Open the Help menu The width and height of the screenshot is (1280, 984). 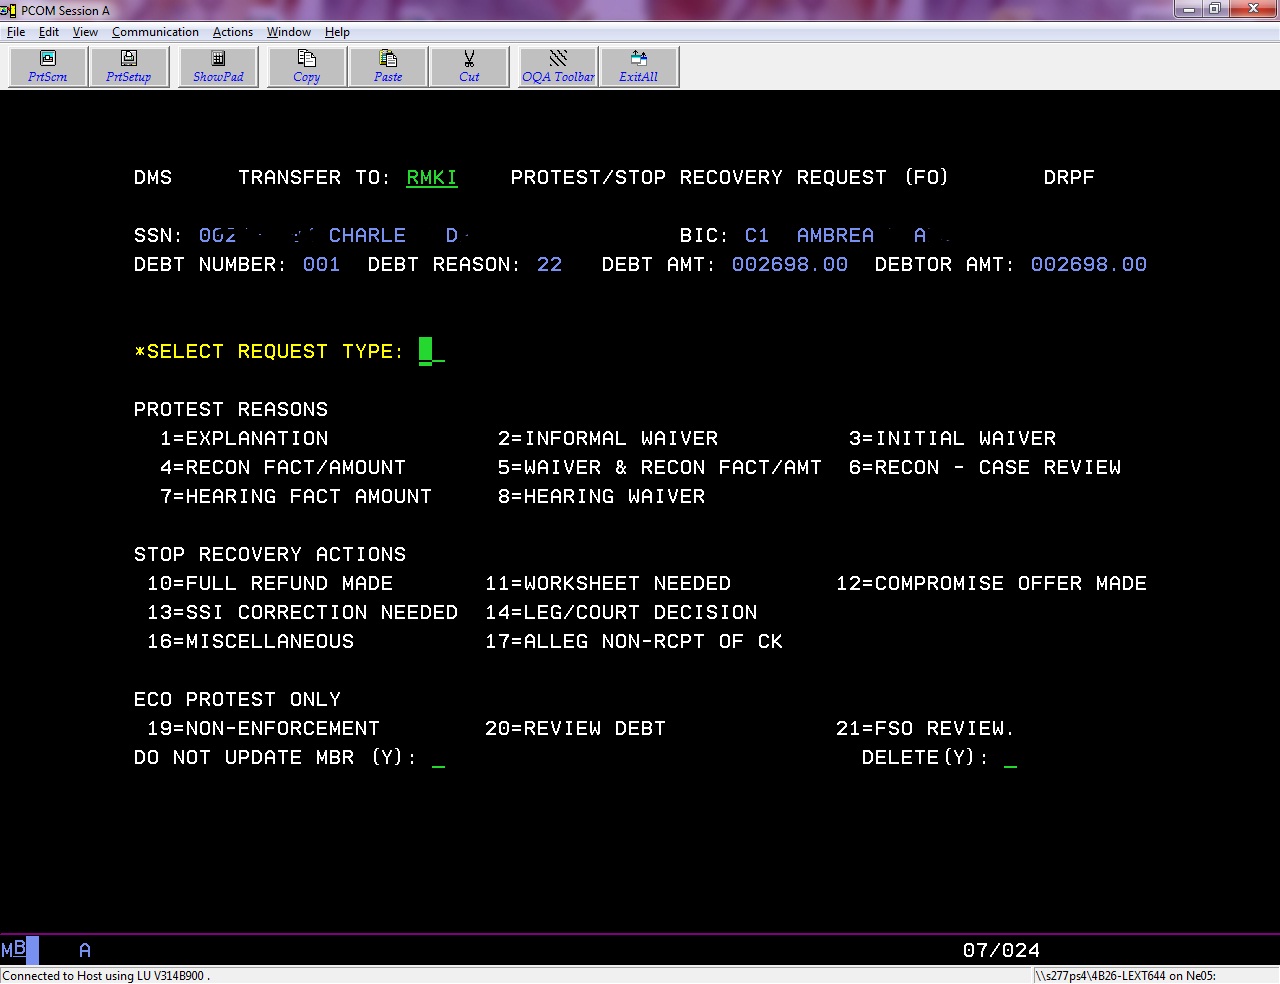(337, 32)
